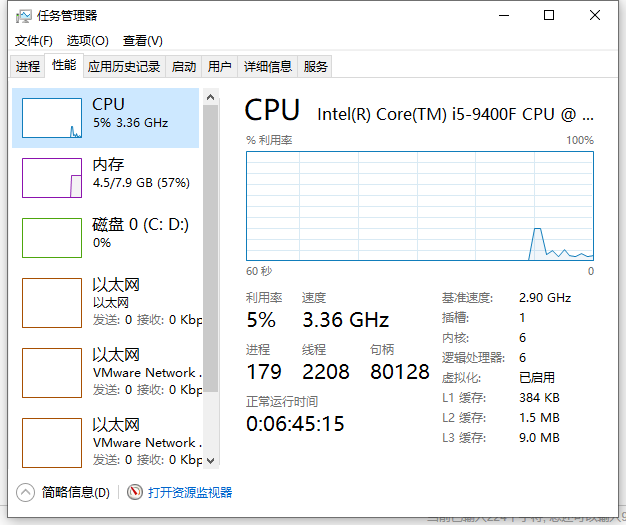Click the fewer details (简略信息) chevron icon
The image size is (626, 525).
(26, 492)
